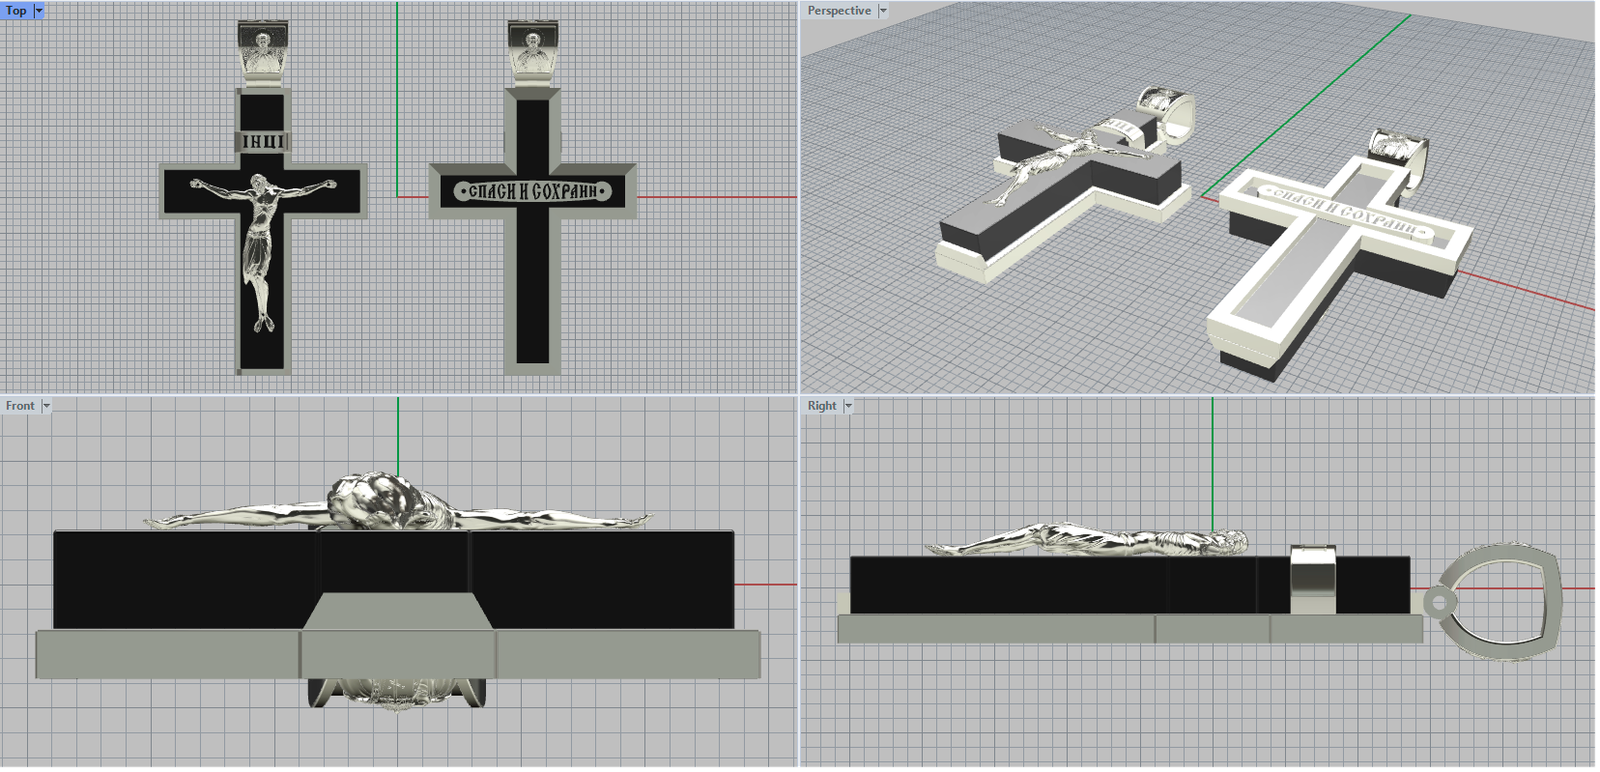The width and height of the screenshot is (1600, 772).
Task: Click the Right viewport title
Action: pos(821,406)
